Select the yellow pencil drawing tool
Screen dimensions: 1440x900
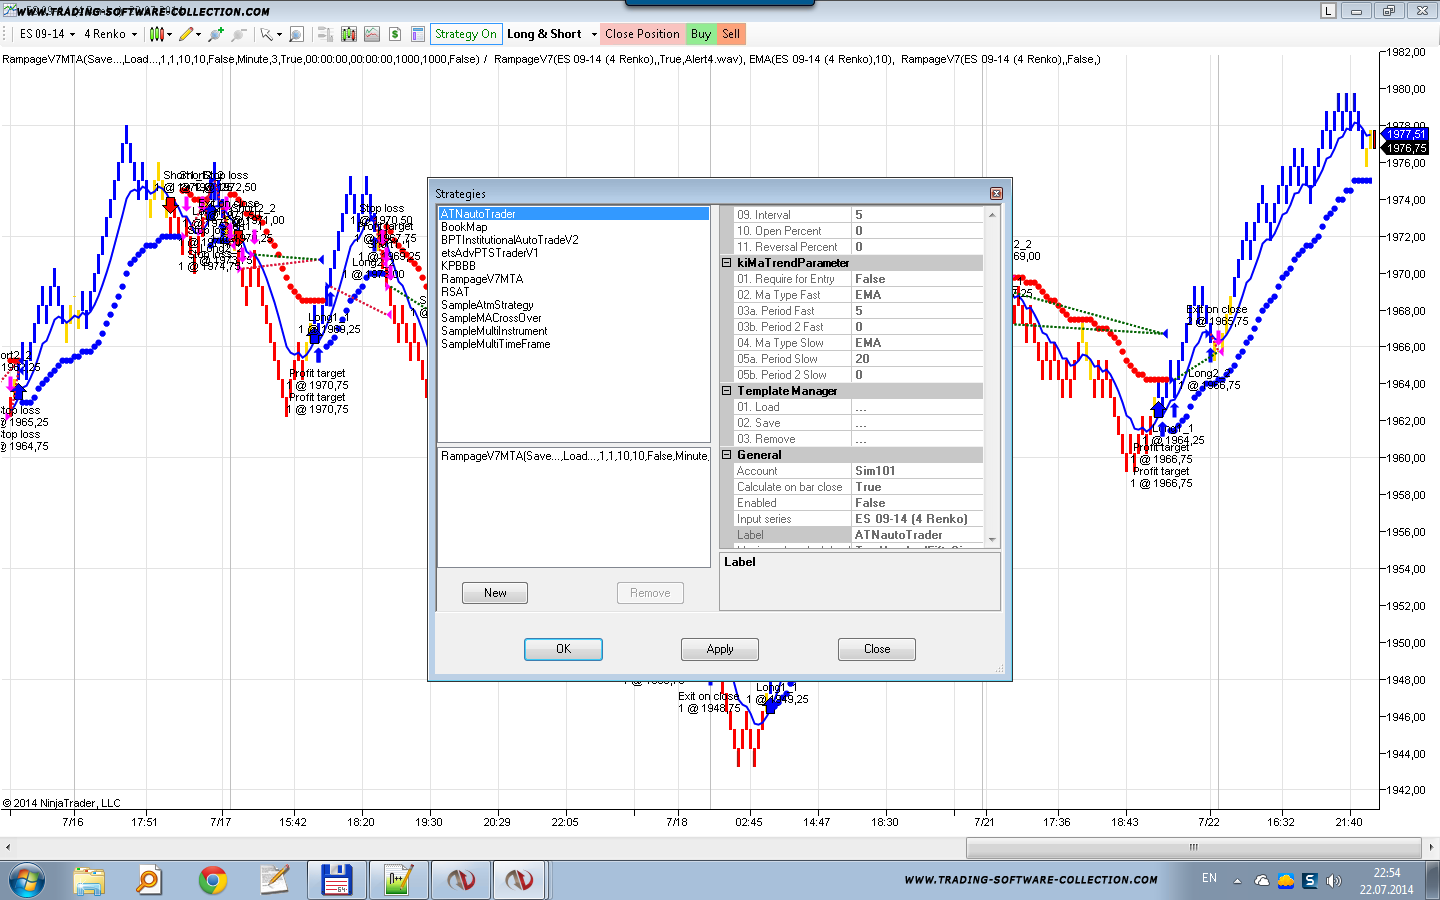pos(186,34)
